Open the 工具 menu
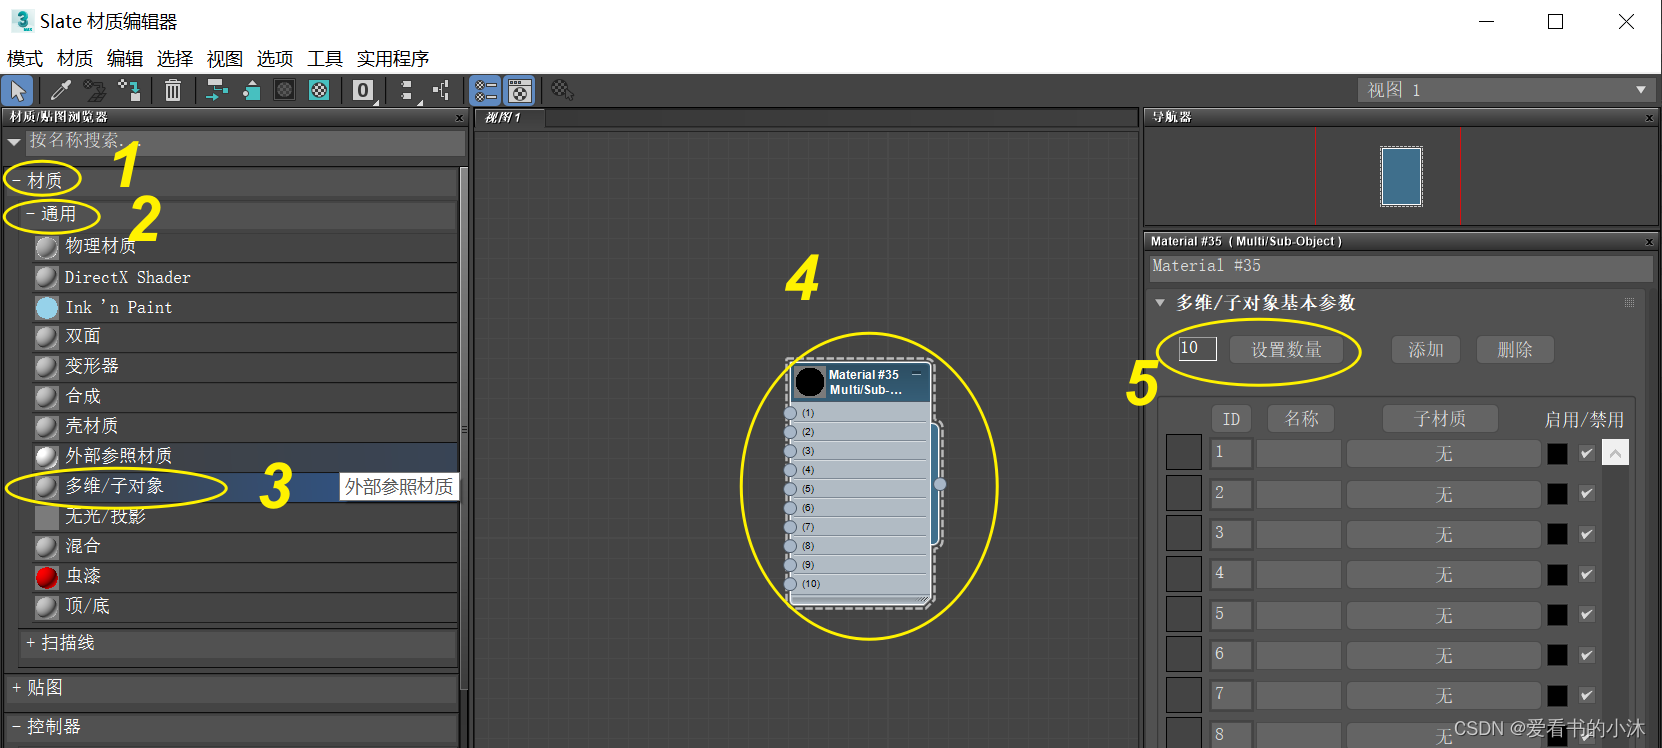 coord(325,59)
